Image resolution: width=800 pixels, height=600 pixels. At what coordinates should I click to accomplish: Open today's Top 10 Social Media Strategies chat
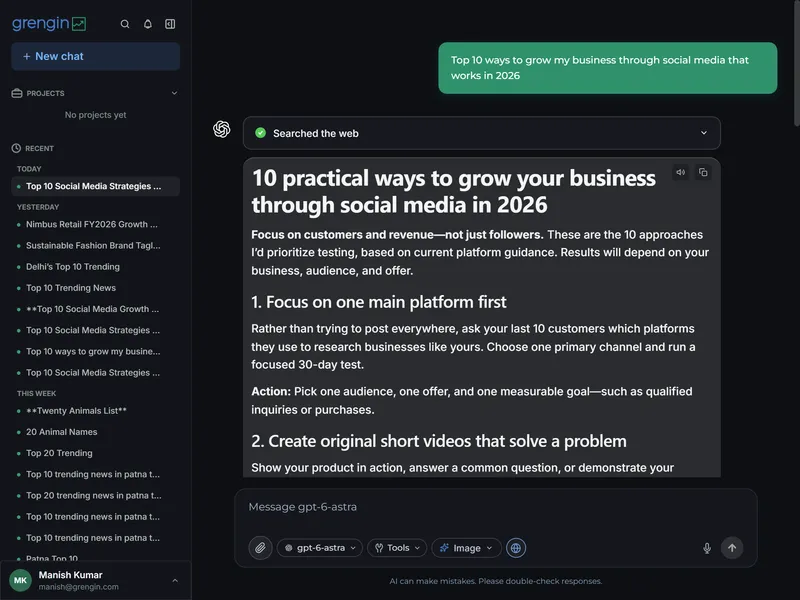(95, 186)
